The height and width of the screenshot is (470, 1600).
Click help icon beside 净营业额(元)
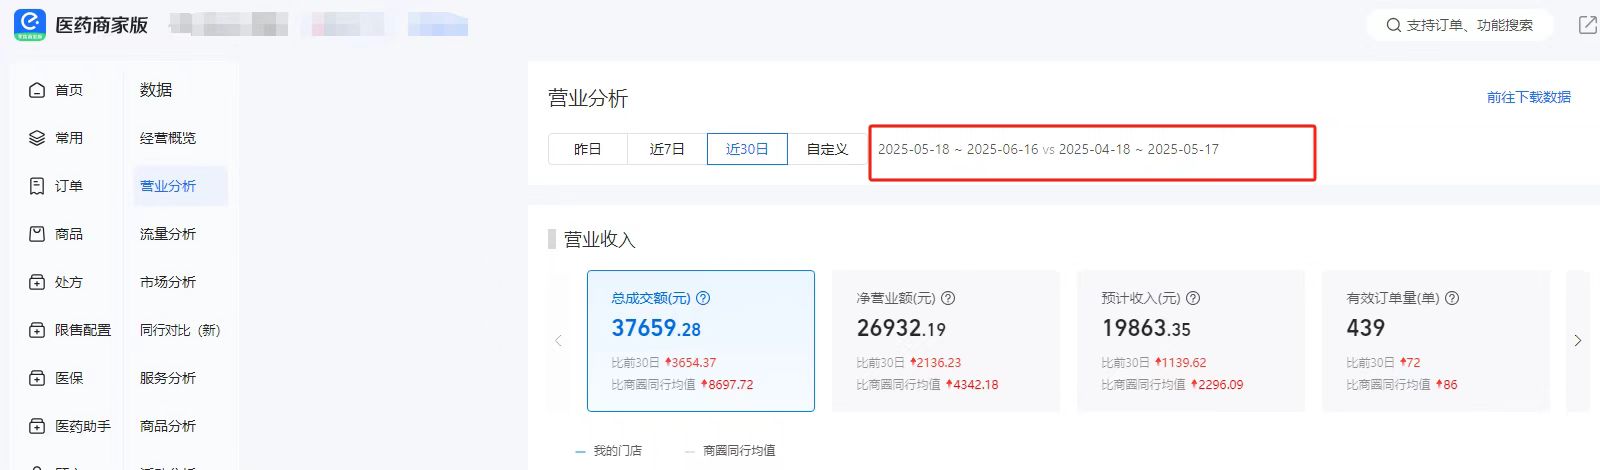pyautogui.click(x=948, y=298)
